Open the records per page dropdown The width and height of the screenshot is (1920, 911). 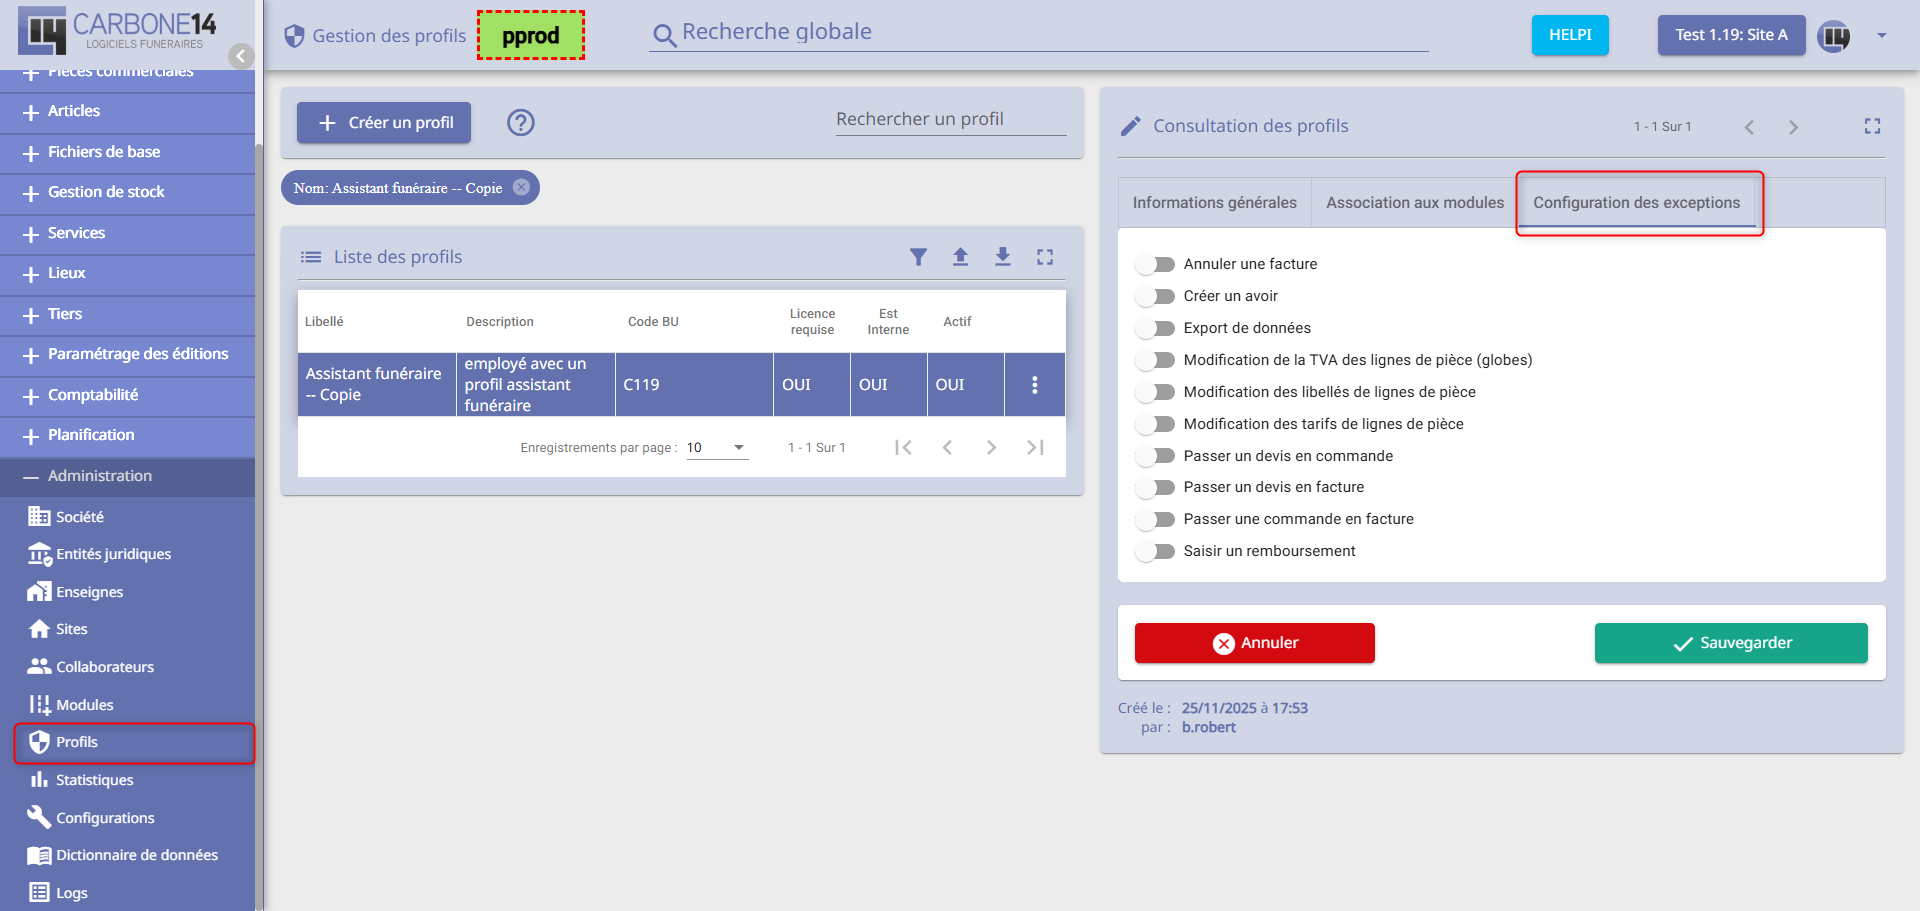point(716,448)
